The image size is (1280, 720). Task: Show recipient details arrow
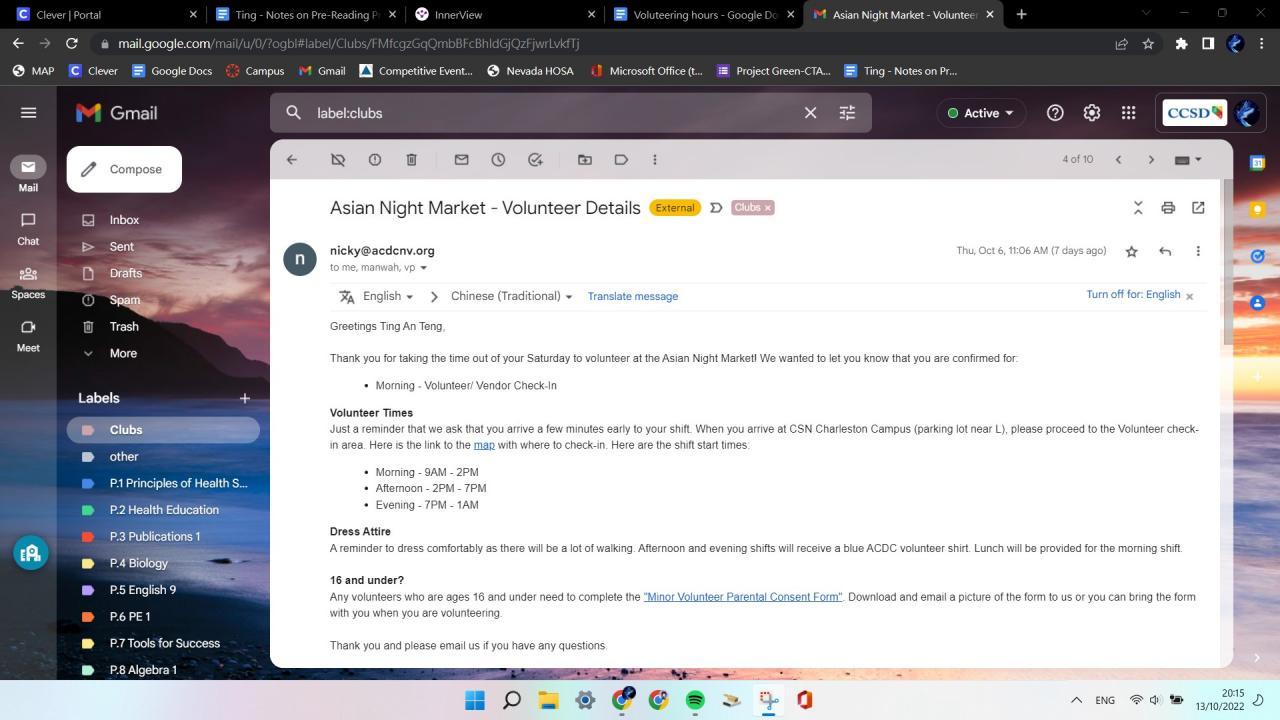pos(424,268)
